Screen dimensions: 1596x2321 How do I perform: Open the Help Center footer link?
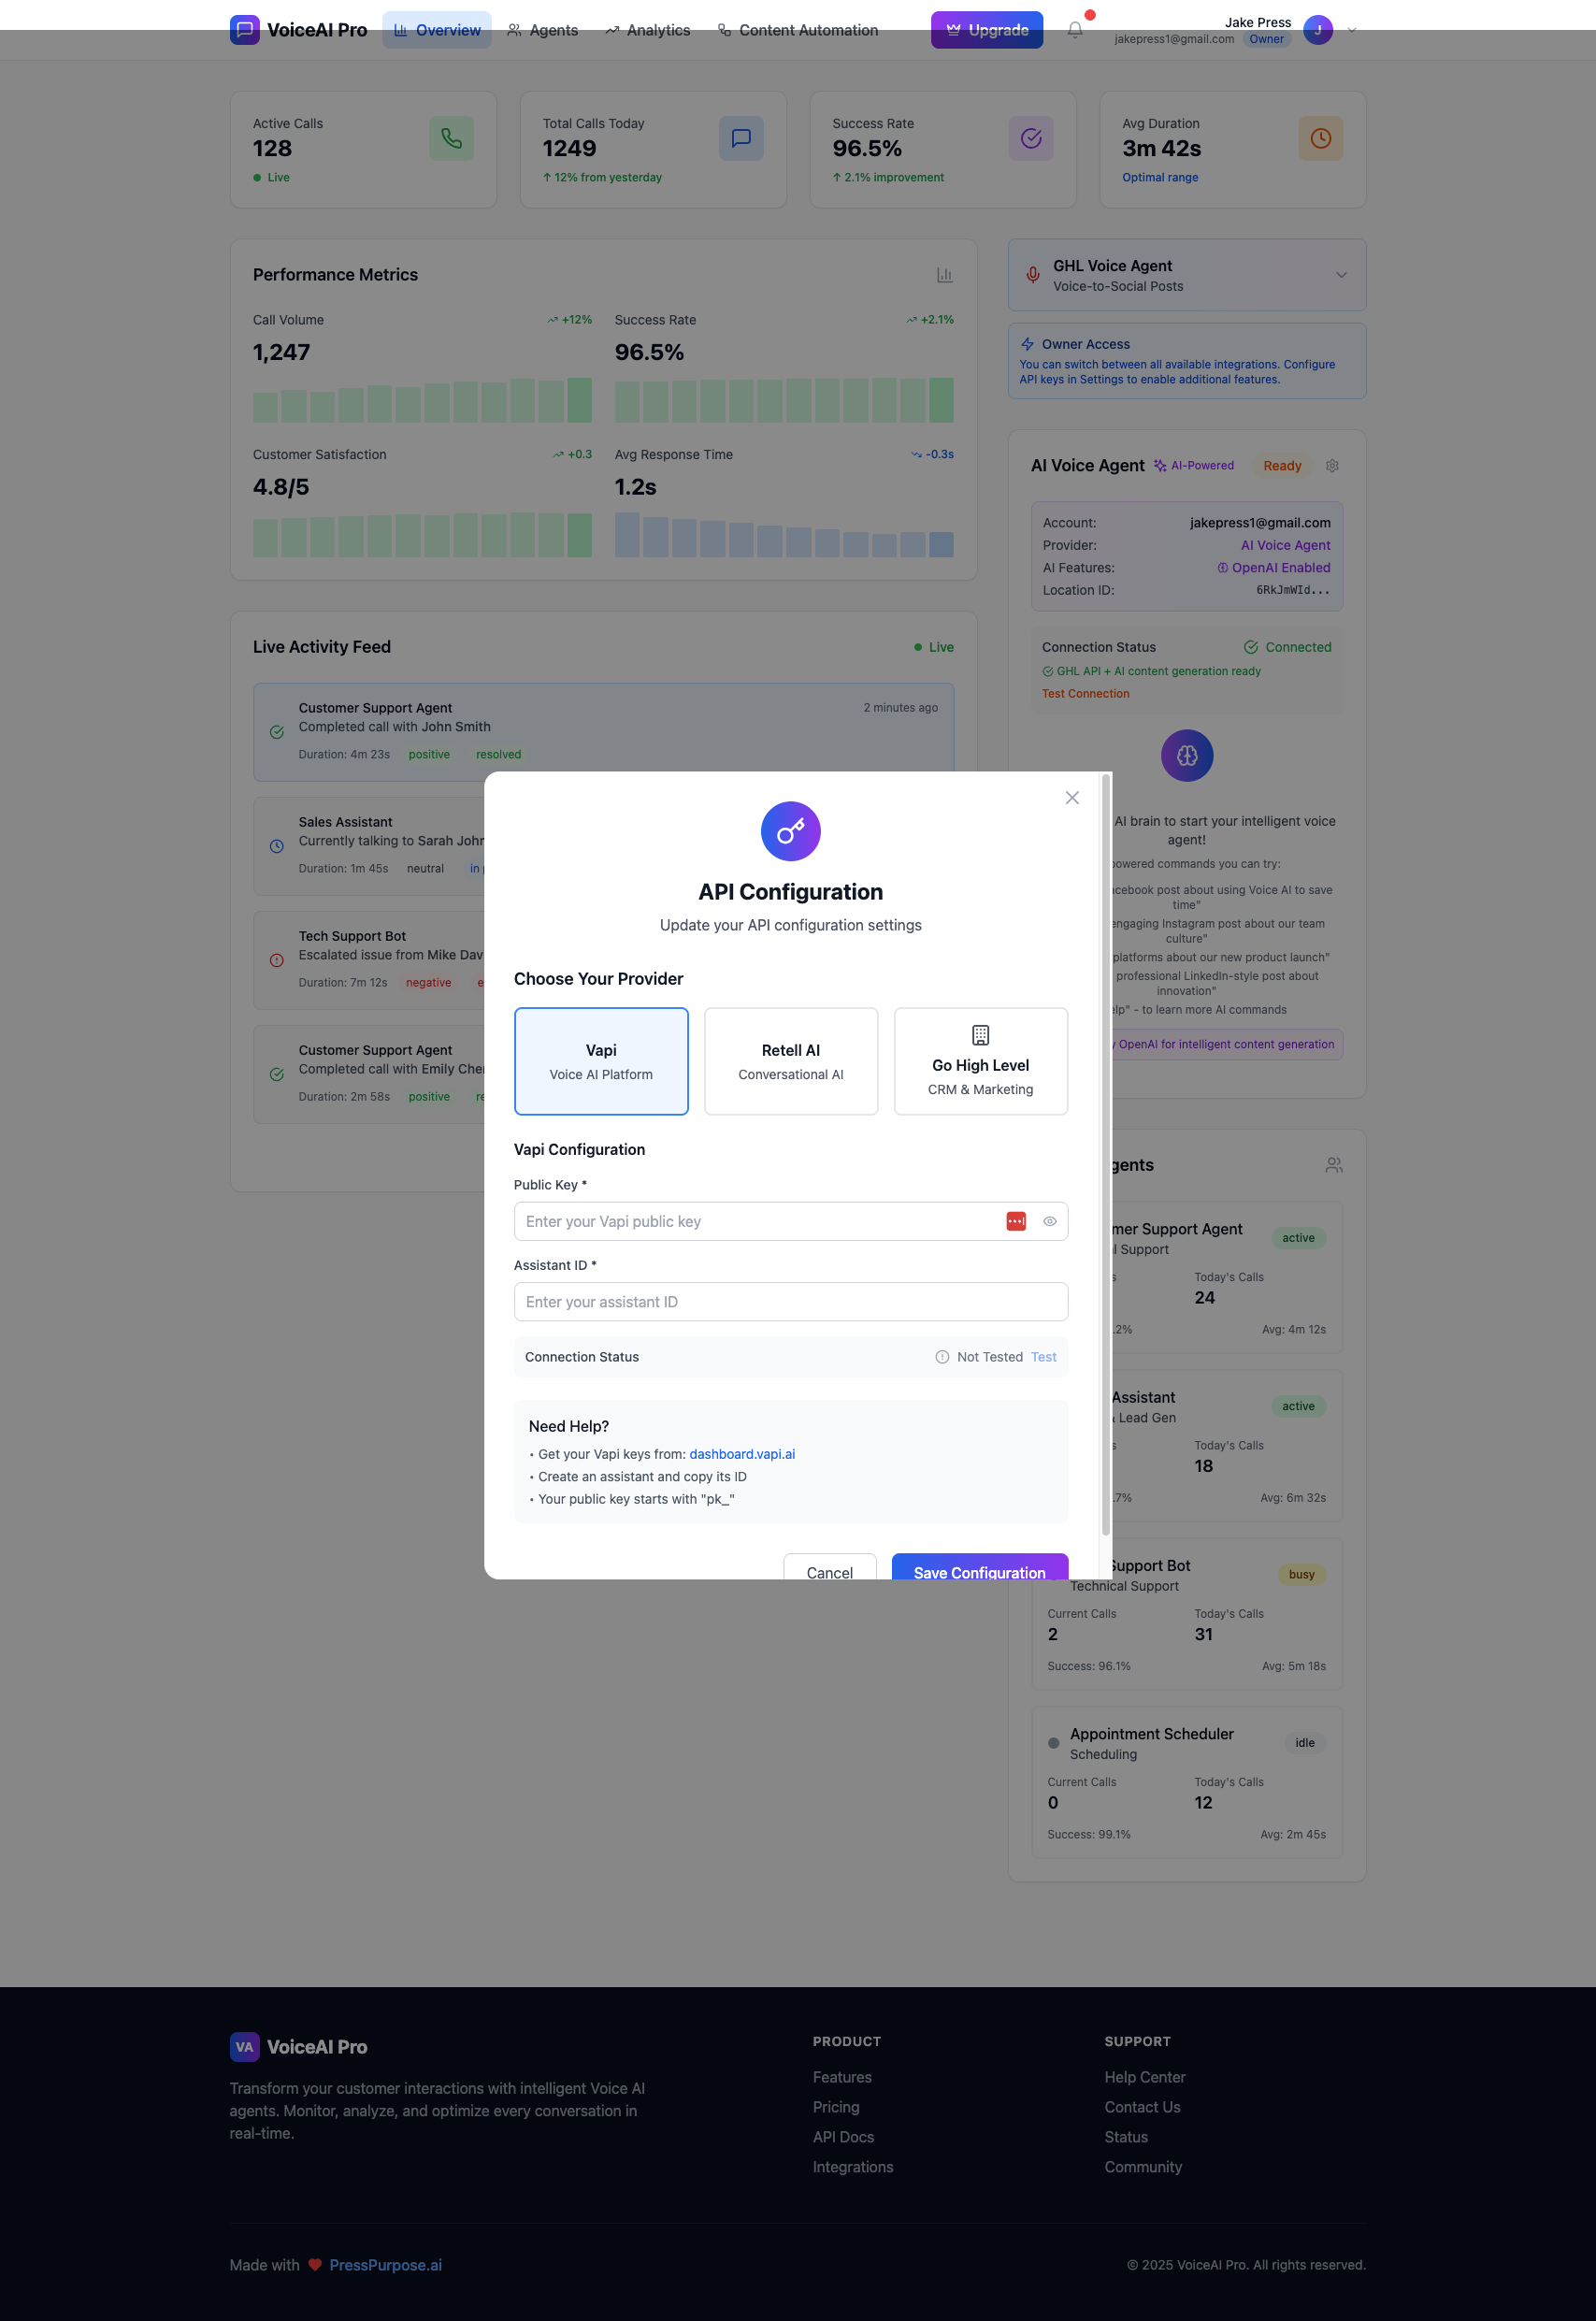[x=1145, y=2077]
